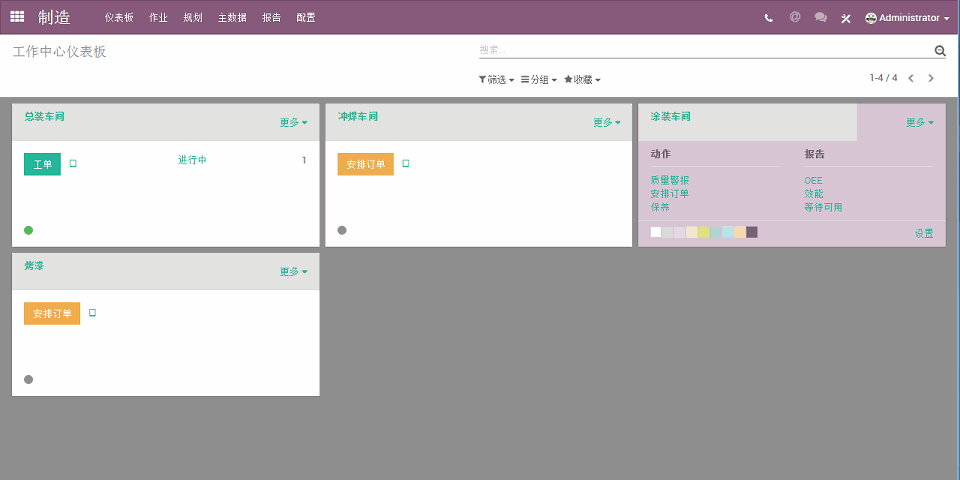Open 烤漆 work center title
The width and height of the screenshot is (960, 480).
click(34, 266)
